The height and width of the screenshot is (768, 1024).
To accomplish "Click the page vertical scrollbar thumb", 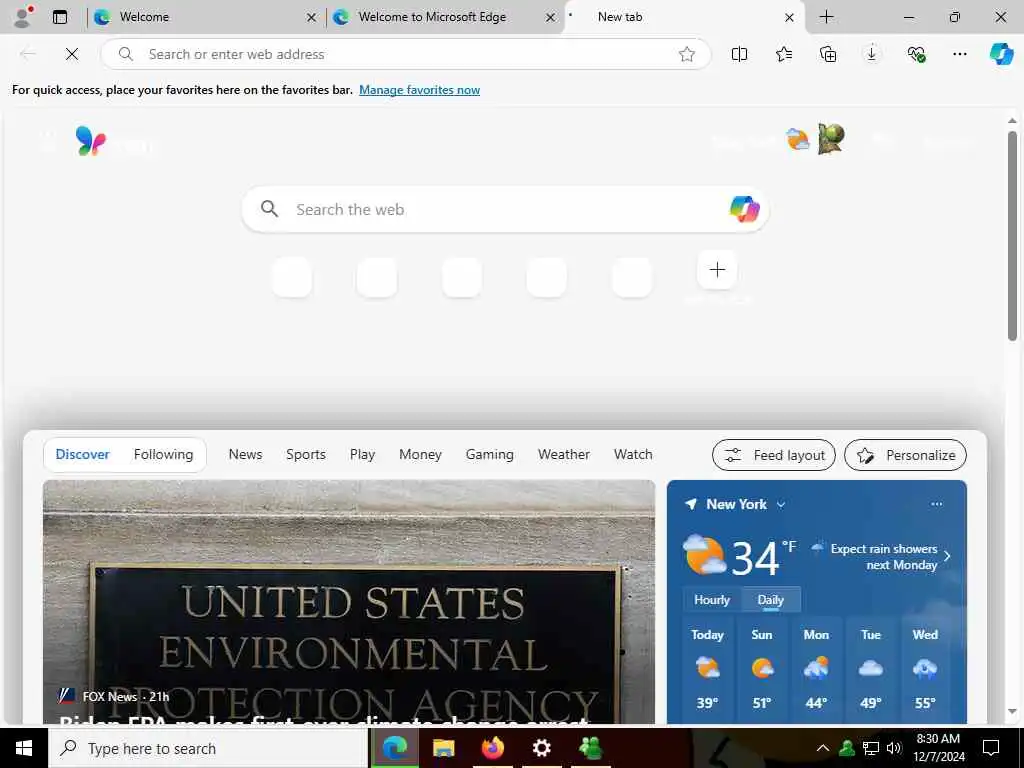I will tap(1012, 235).
